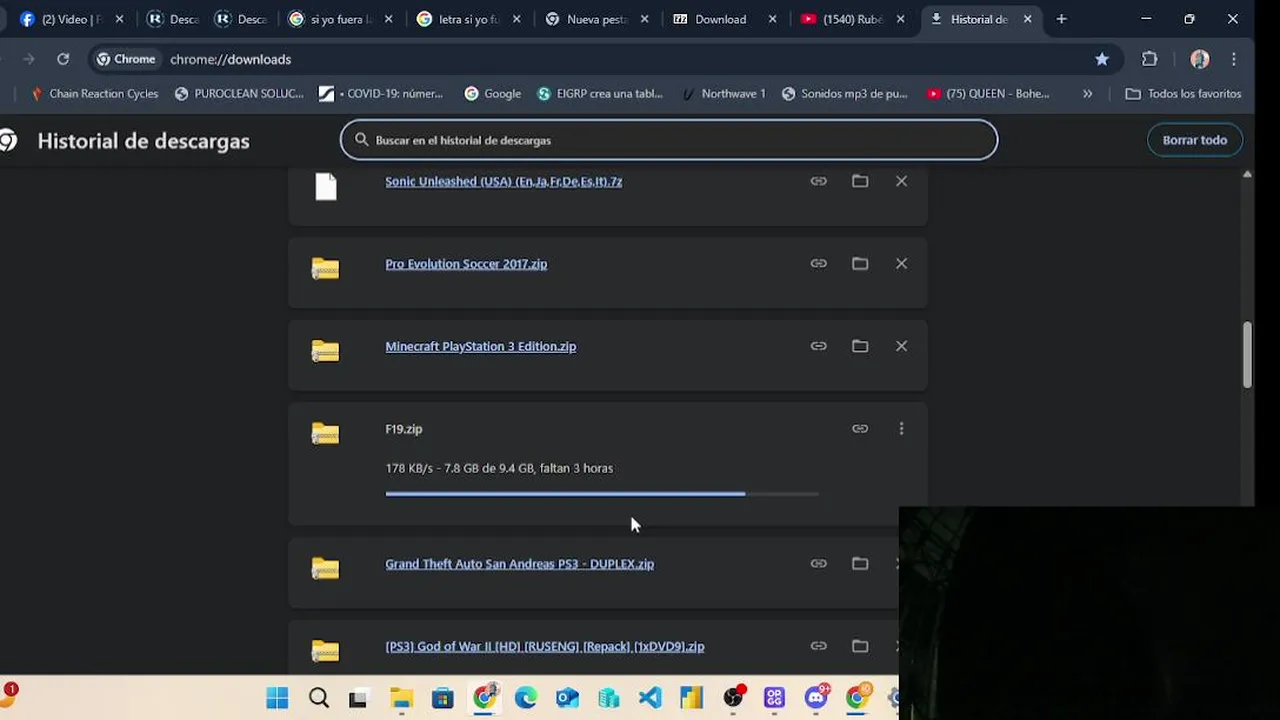The height and width of the screenshot is (720, 1280).
Task: Open Google bookmark
Action: point(493,93)
